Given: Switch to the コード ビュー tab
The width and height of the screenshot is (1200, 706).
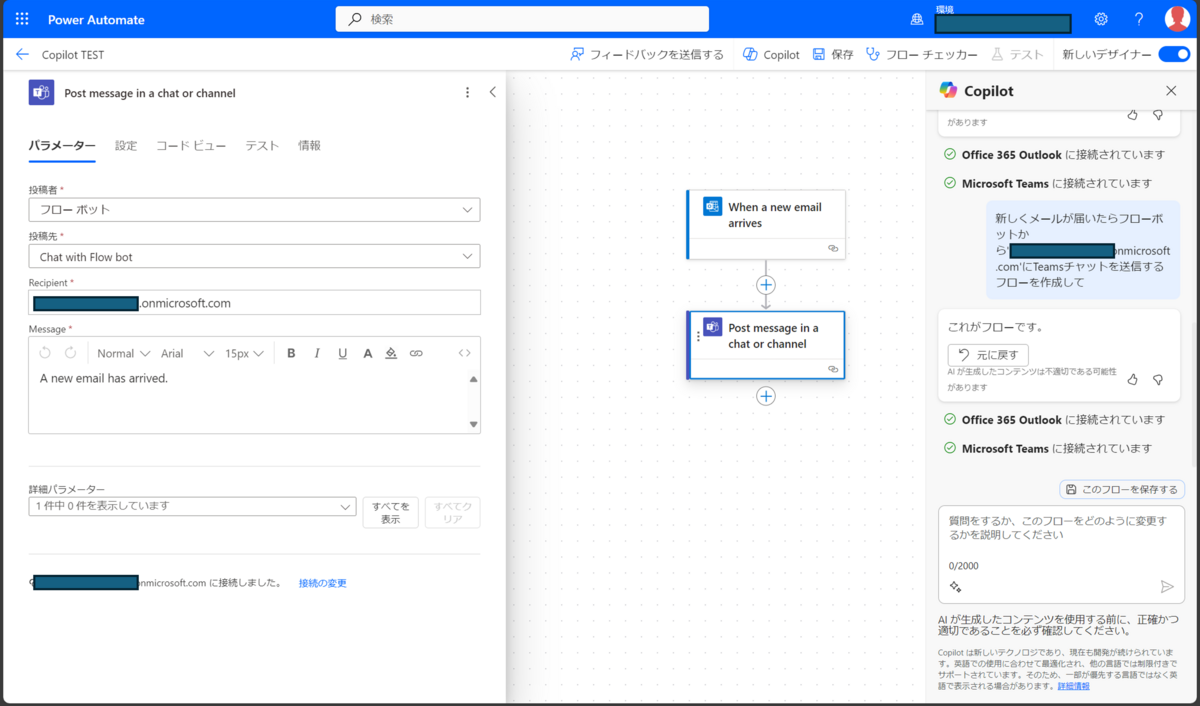Looking at the screenshot, I should coord(191,146).
